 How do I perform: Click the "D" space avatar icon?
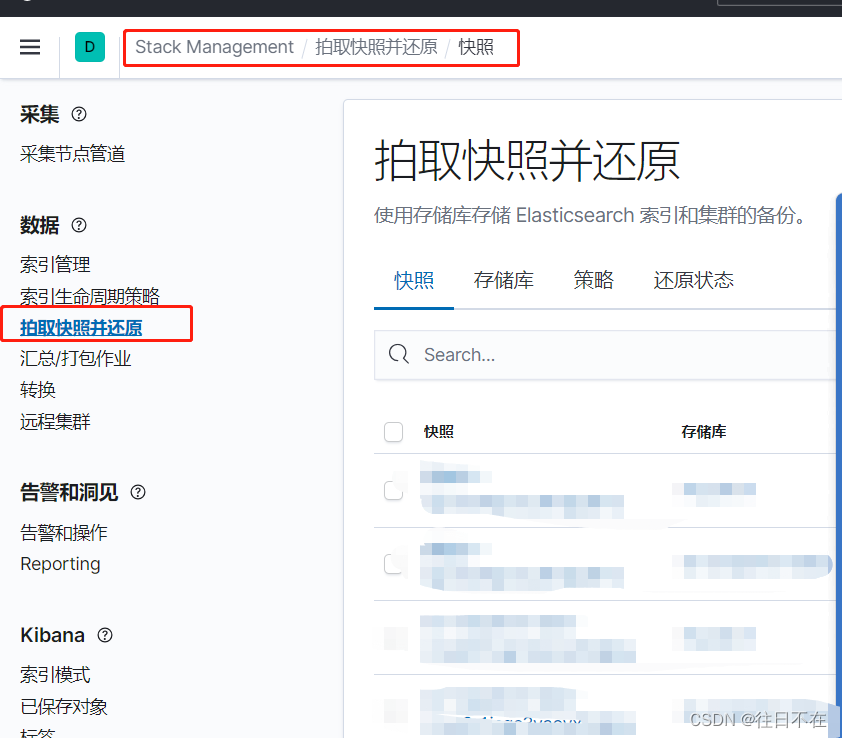tap(90, 47)
